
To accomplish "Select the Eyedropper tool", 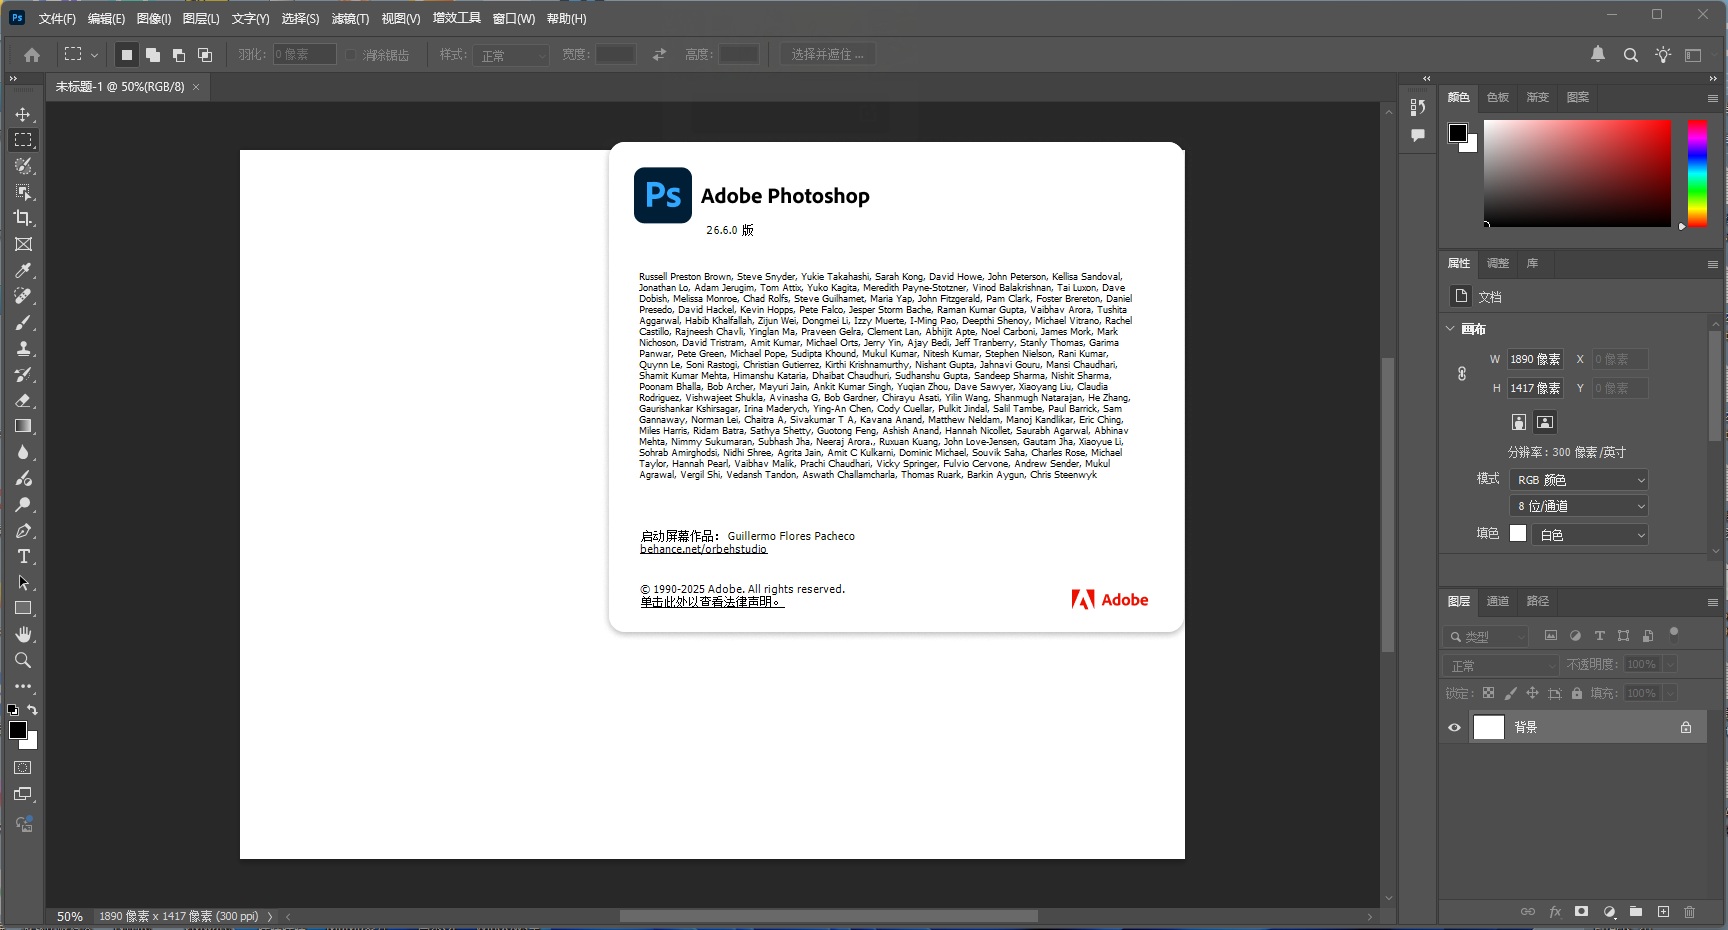I will click(23, 270).
